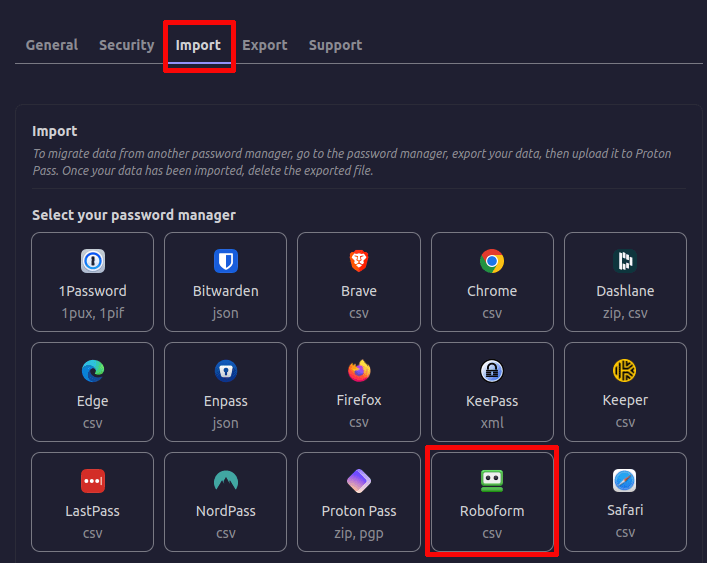Click the Edge browser icon

[93, 371]
